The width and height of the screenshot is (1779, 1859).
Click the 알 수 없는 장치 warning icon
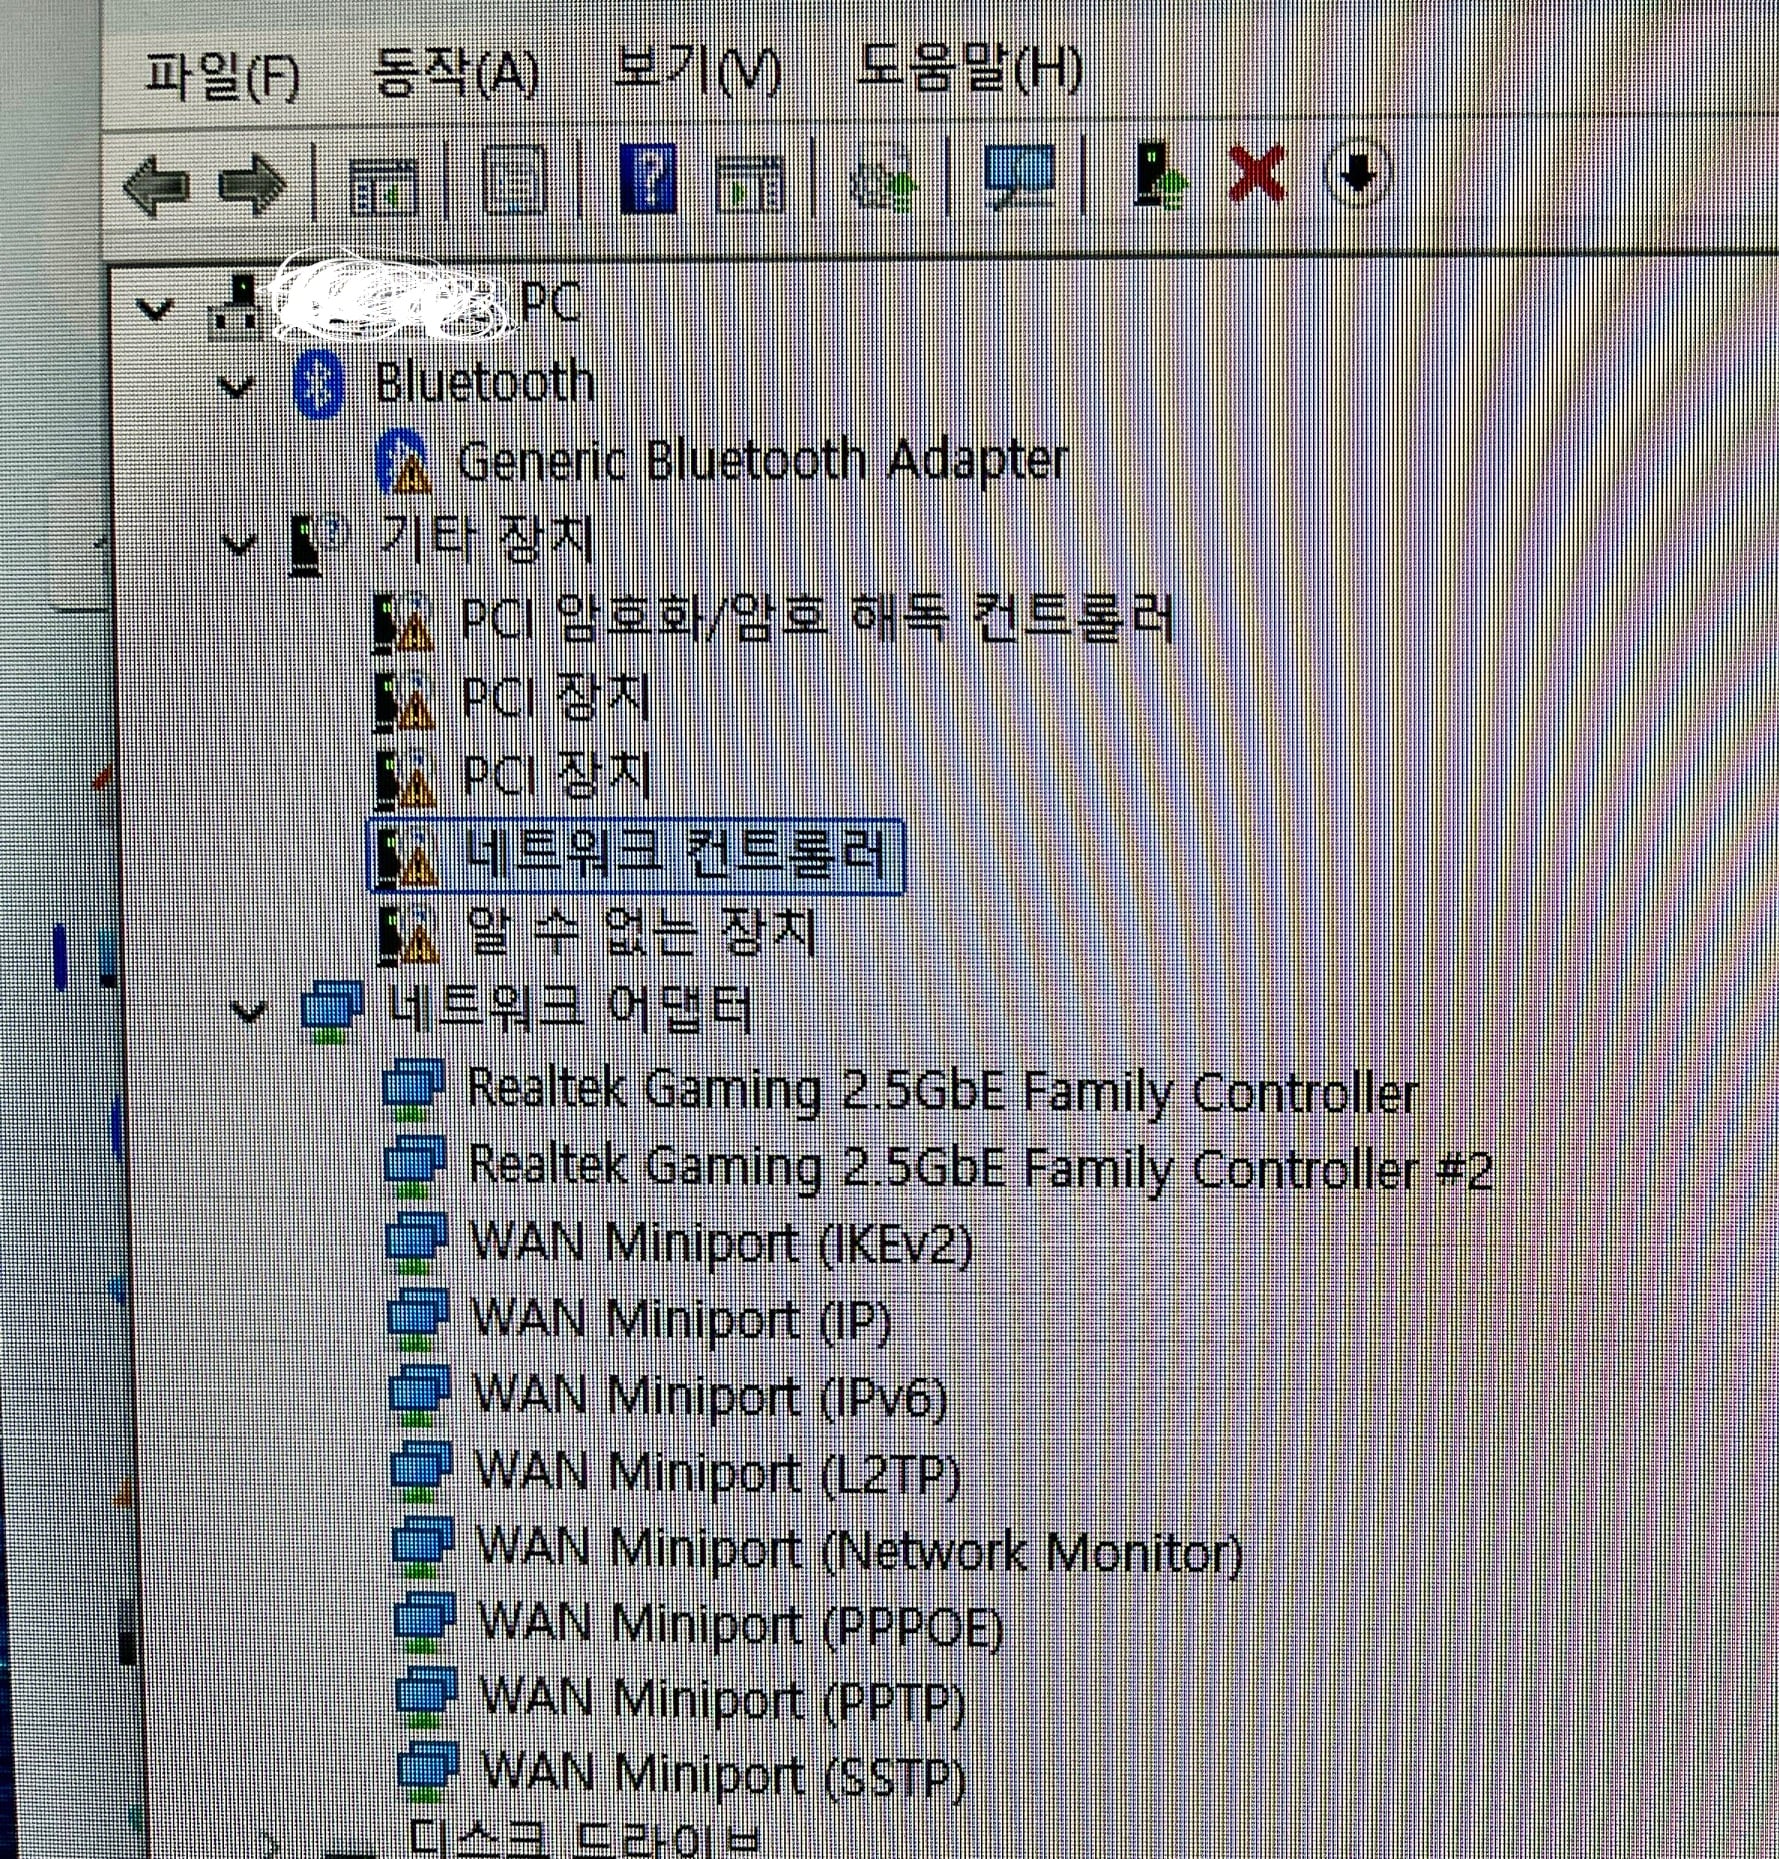406,935
